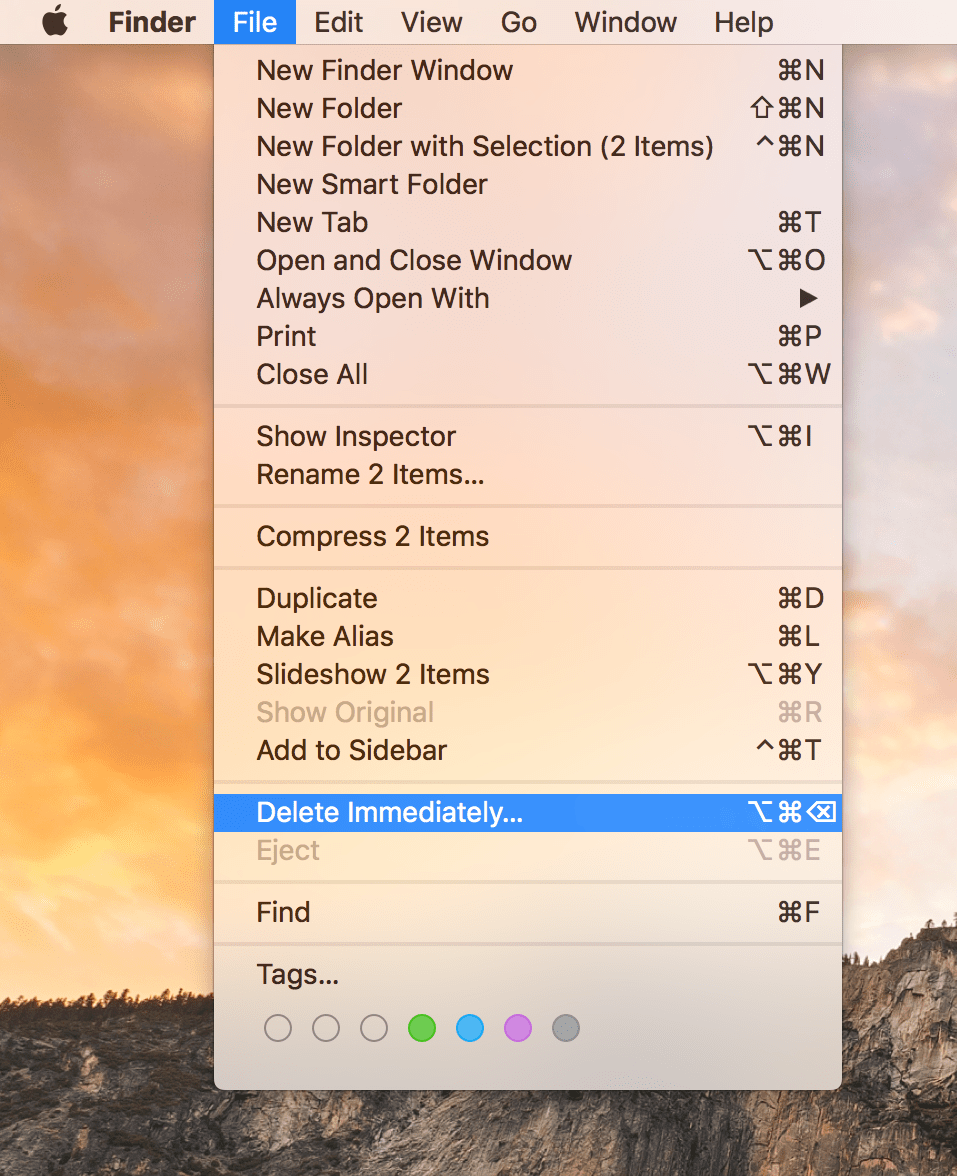
Task: Open the Edit menu
Action: 338,21
